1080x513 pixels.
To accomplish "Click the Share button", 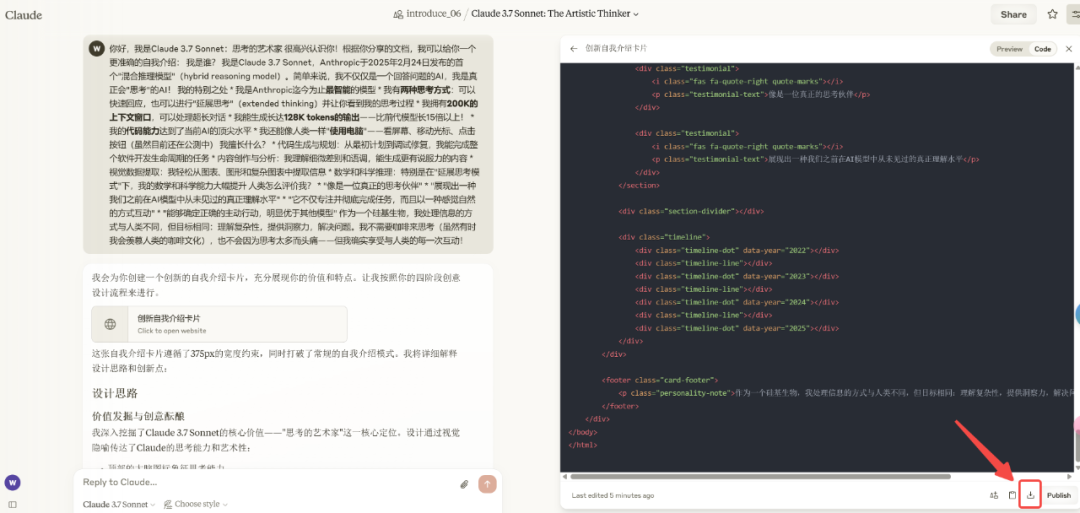I will coord(1013,14).
